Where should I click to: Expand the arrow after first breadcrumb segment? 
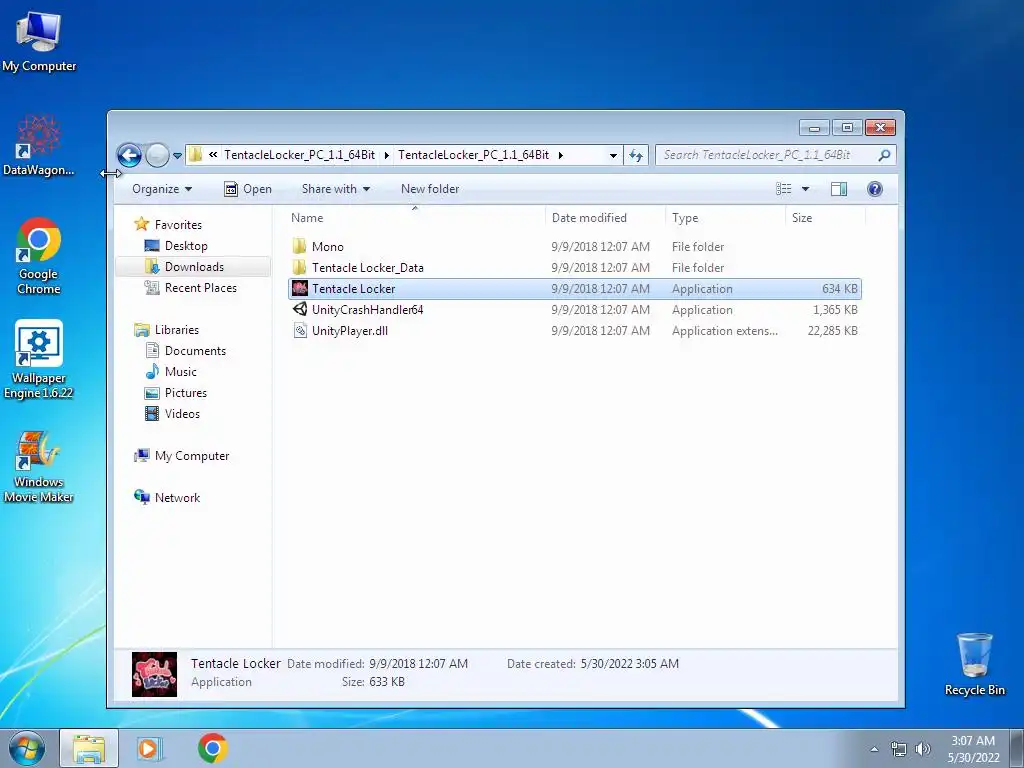tap(387, 155)
